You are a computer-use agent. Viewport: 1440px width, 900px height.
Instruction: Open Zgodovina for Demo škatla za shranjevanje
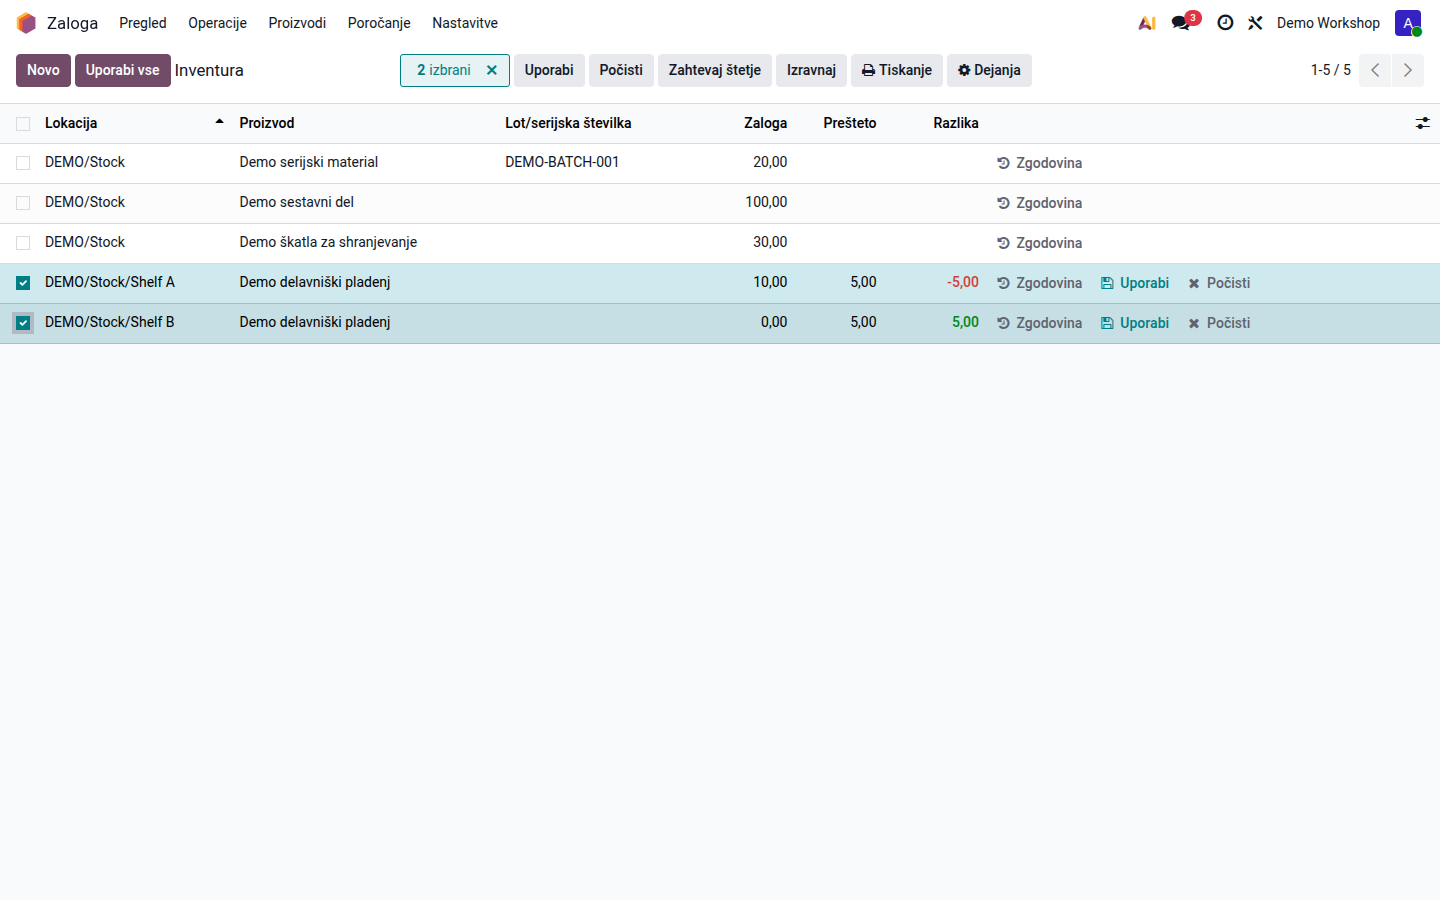1040,243
